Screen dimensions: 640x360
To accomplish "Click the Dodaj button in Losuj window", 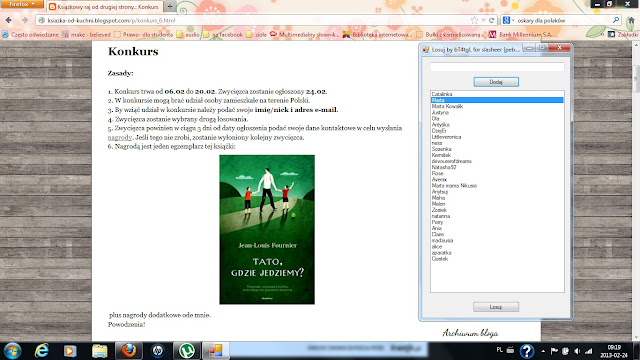I will [x=496, y=82].
